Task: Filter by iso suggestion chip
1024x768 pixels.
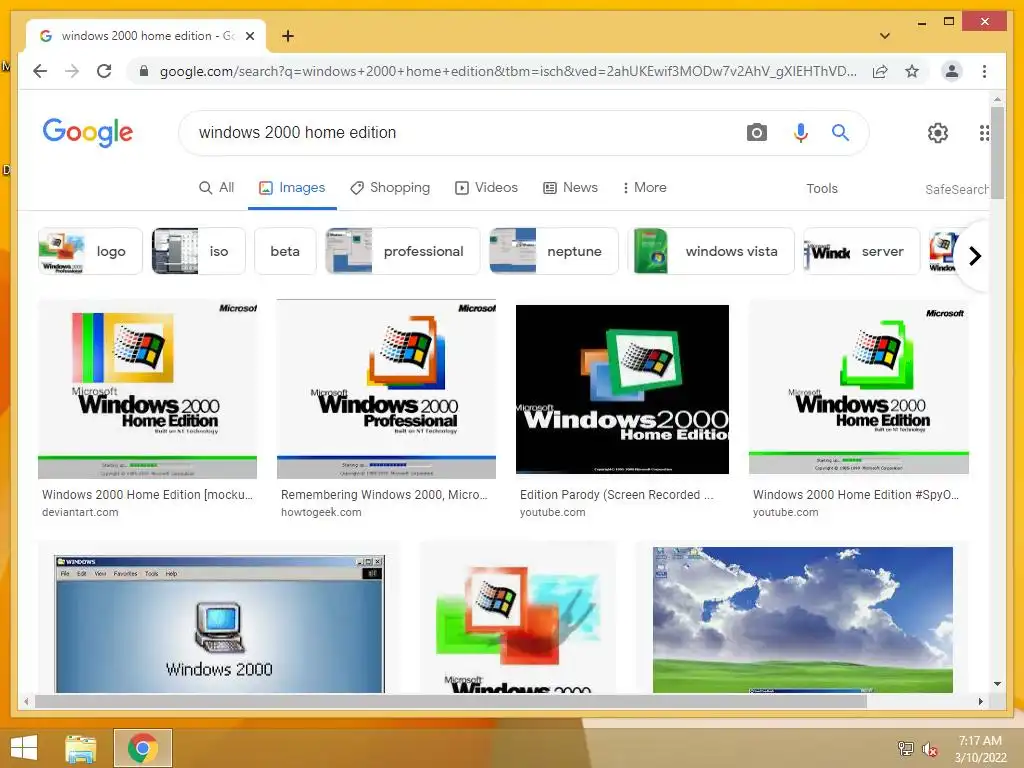Action: (199, 251)
